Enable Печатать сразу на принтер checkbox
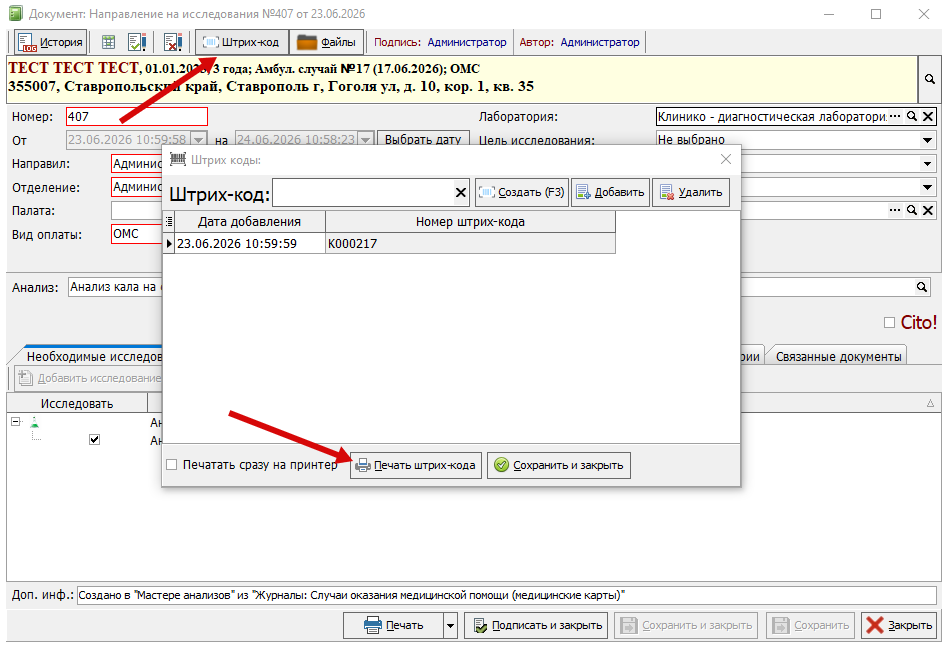Viewport: 946px width, 645px height. tap(172, 465)
